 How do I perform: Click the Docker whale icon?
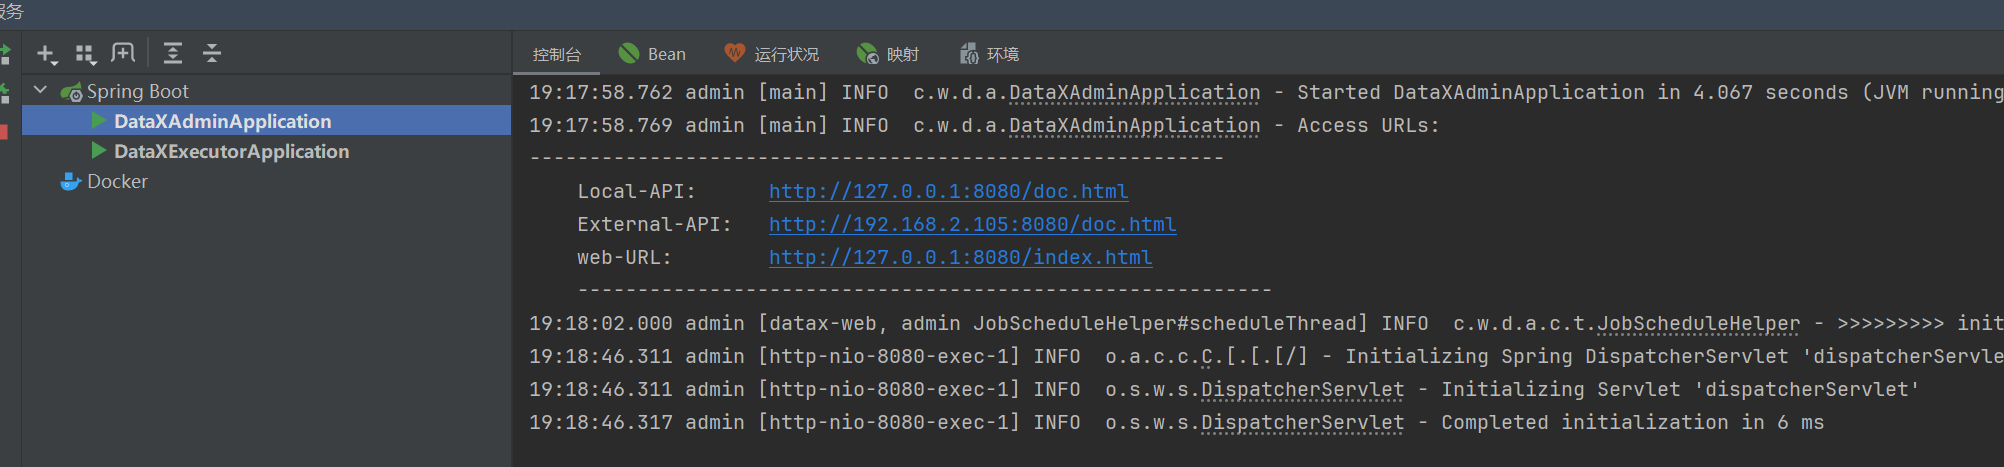(x=70, y=182)
